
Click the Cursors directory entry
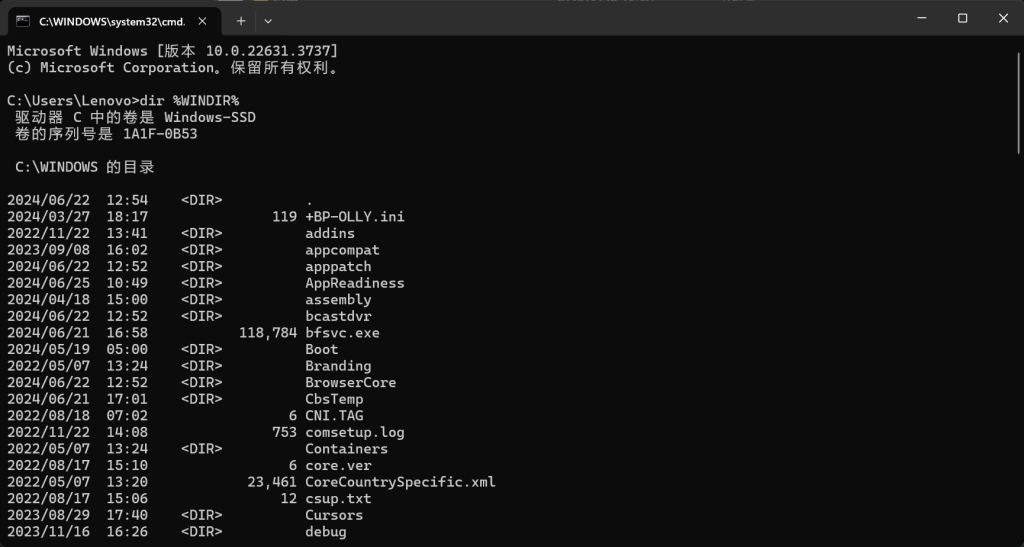(x=334, y=515)
